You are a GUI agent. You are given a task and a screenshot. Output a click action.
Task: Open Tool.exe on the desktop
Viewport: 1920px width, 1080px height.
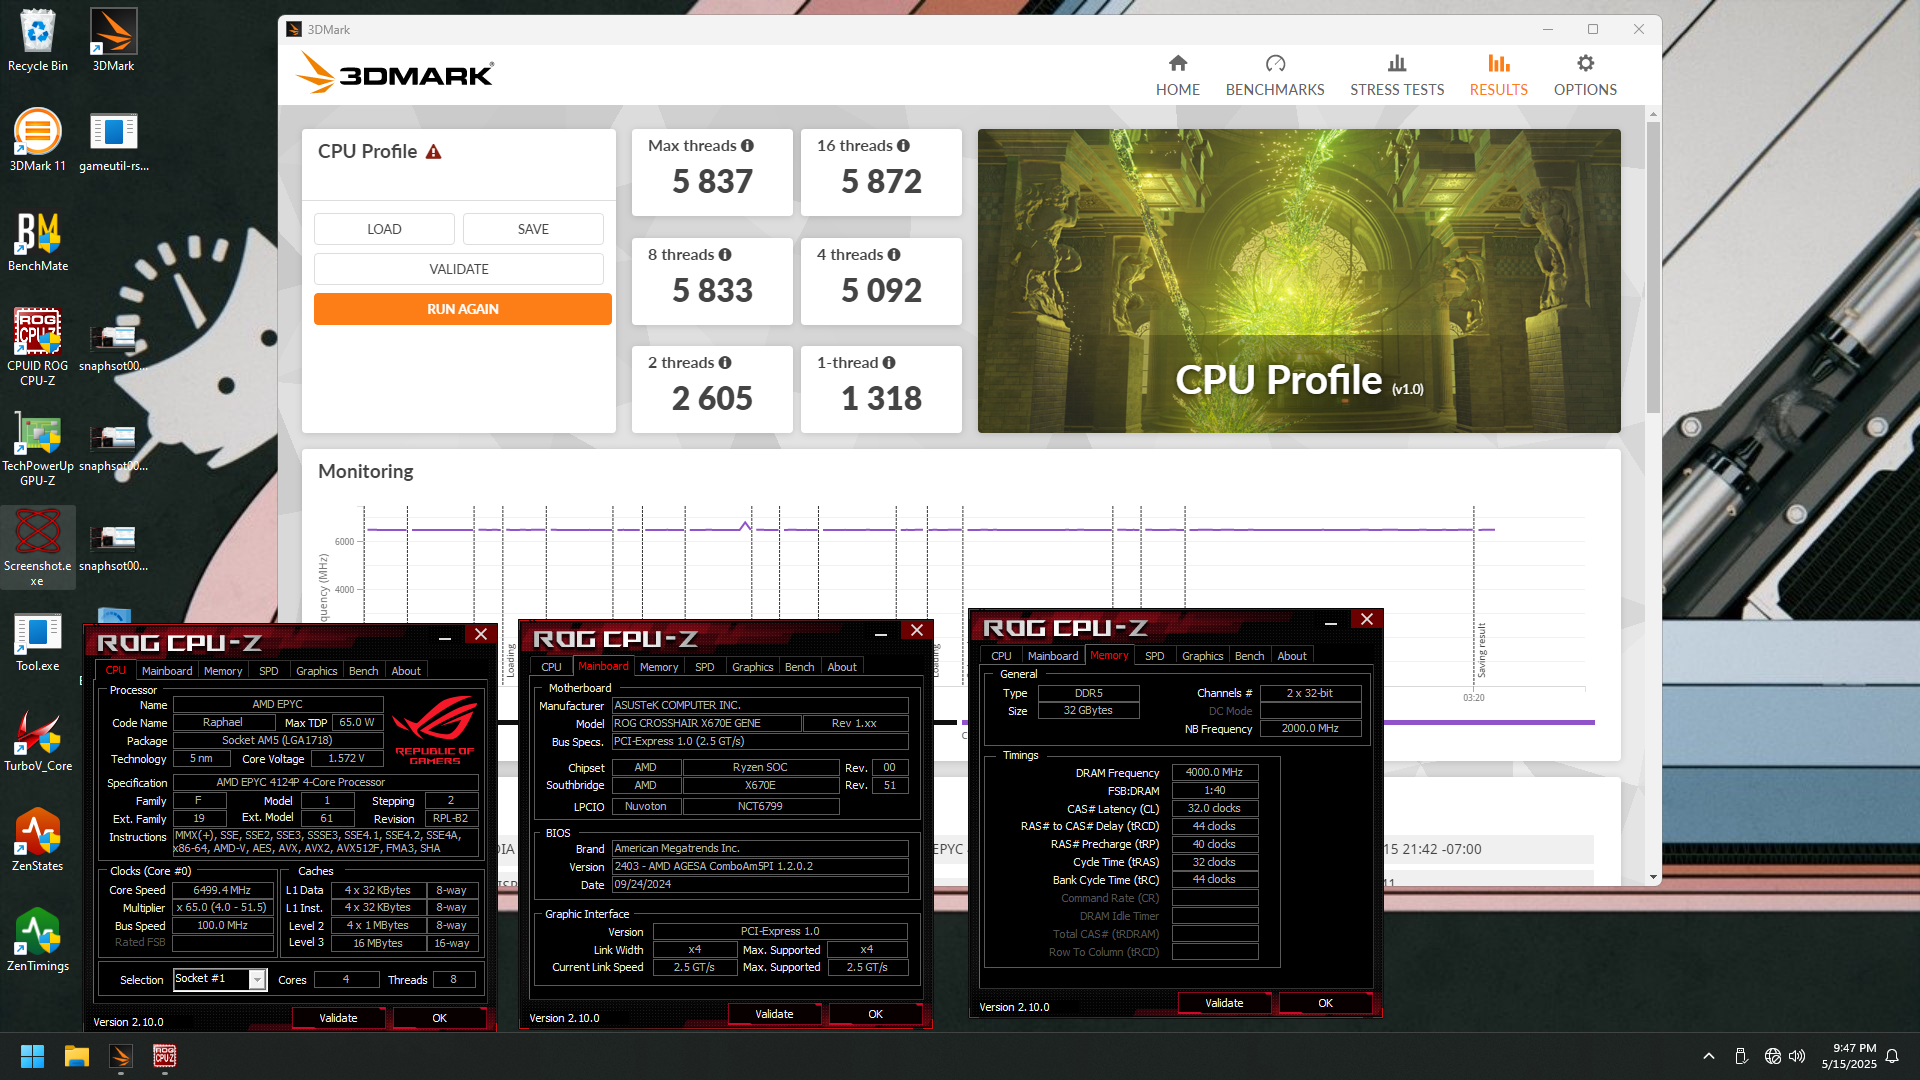click(38, 640)
